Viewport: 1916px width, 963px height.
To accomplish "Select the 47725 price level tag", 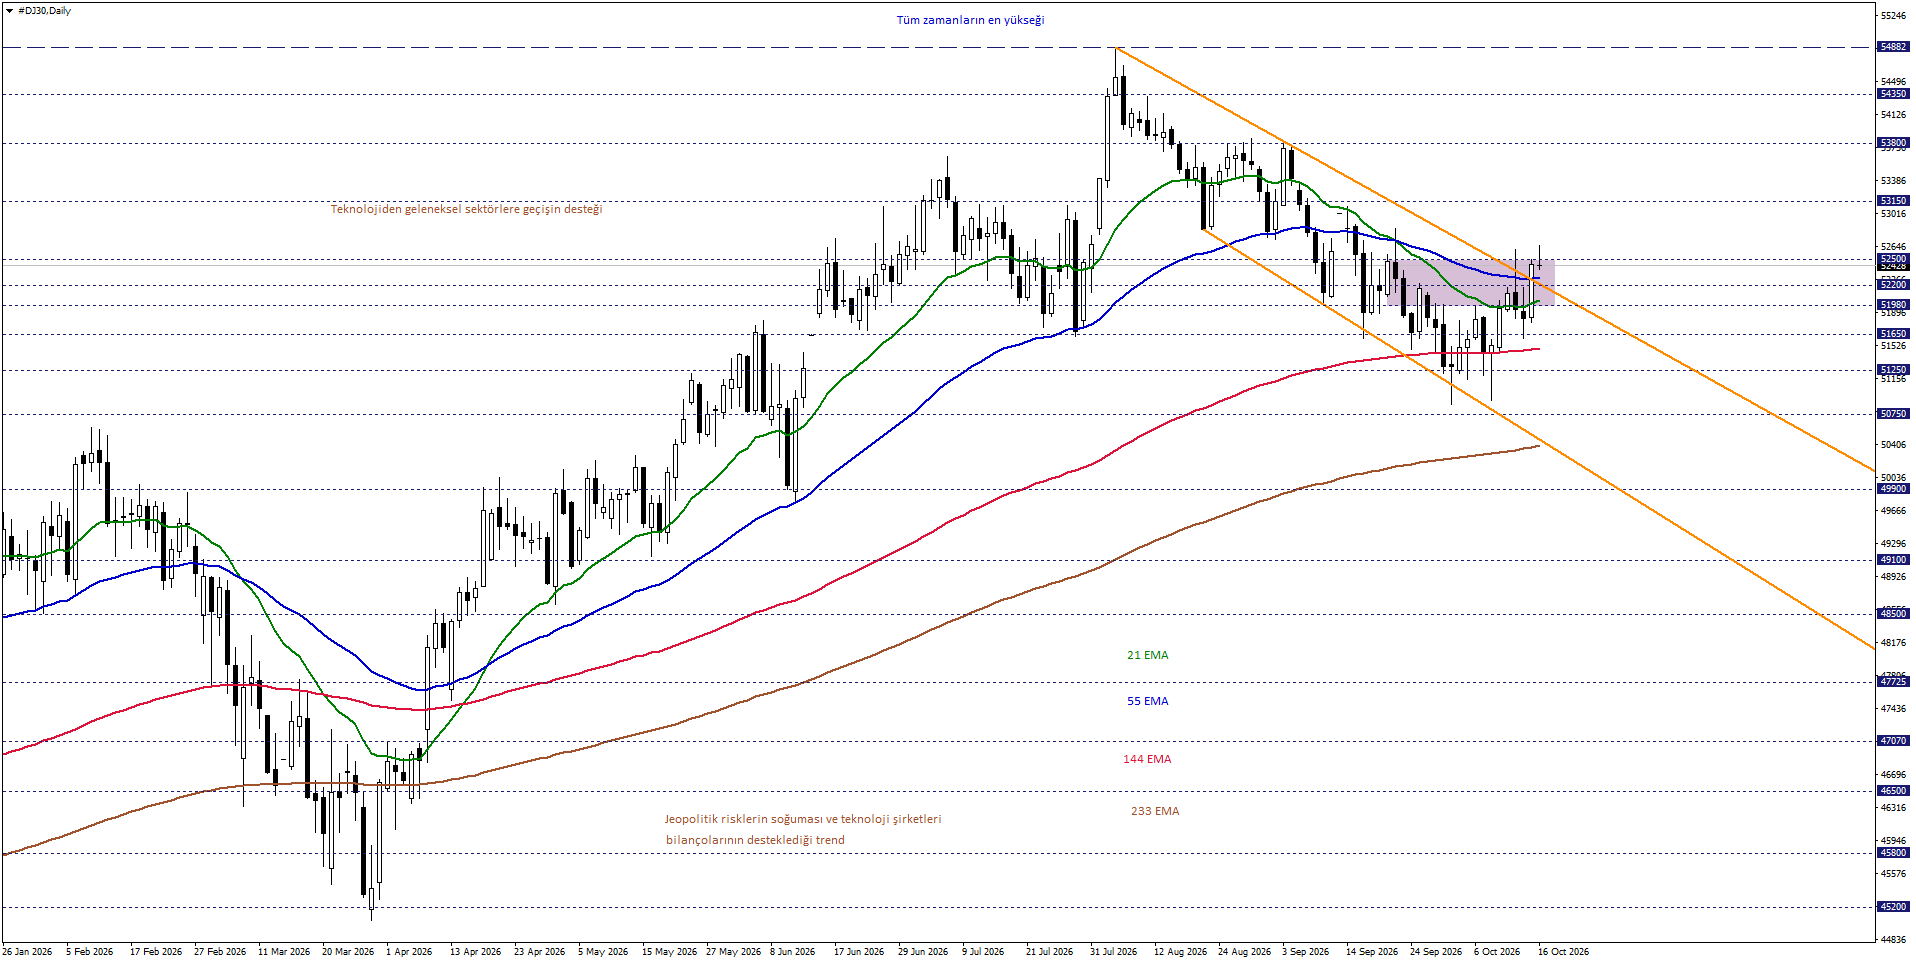I will (x=1894, y=682).
